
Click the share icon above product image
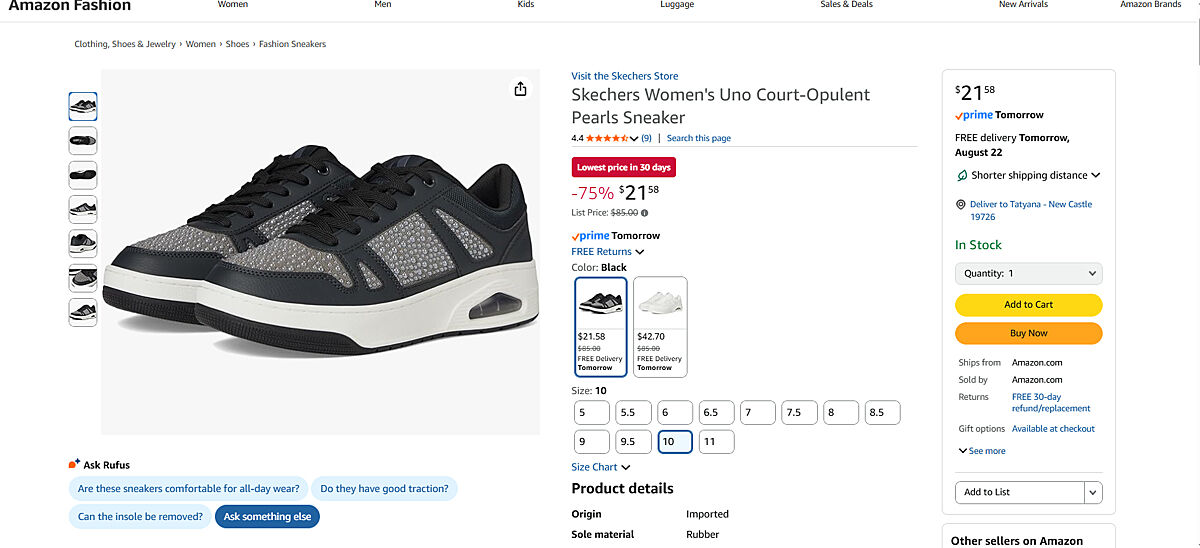click(520, 89)
